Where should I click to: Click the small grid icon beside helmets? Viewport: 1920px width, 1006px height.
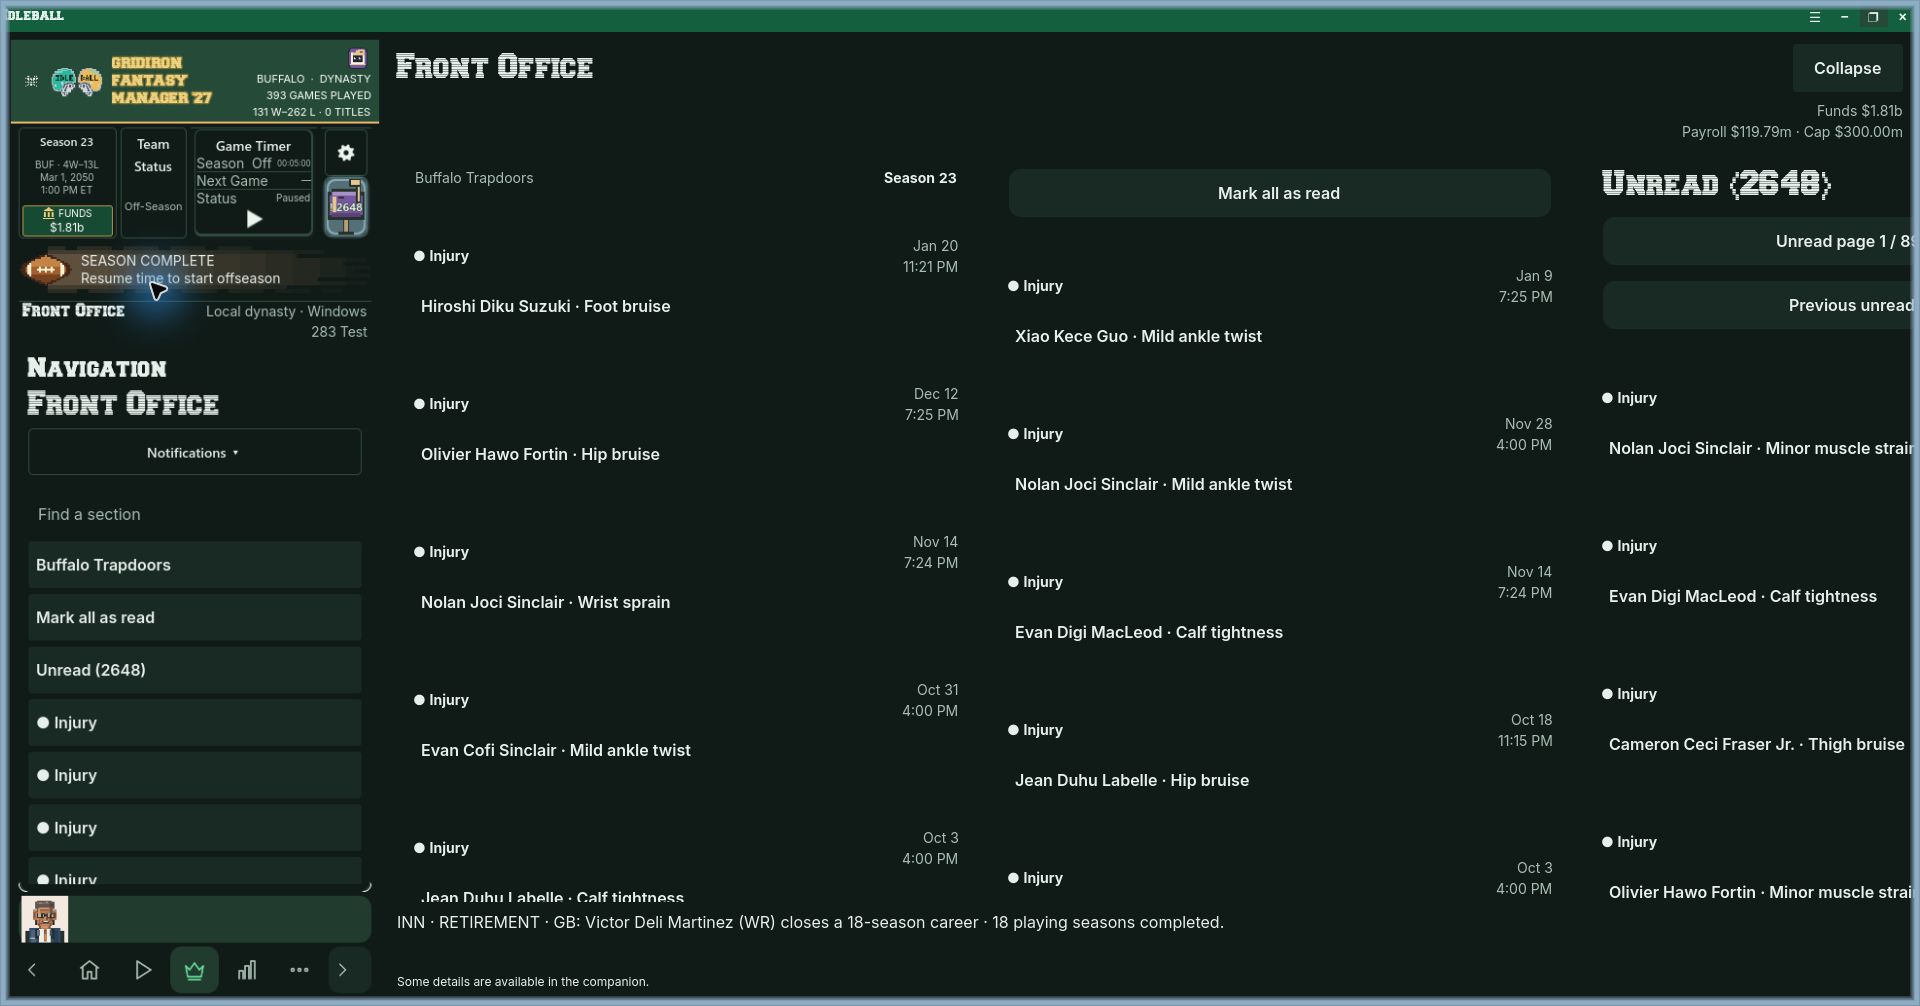(x=31, y=81)
